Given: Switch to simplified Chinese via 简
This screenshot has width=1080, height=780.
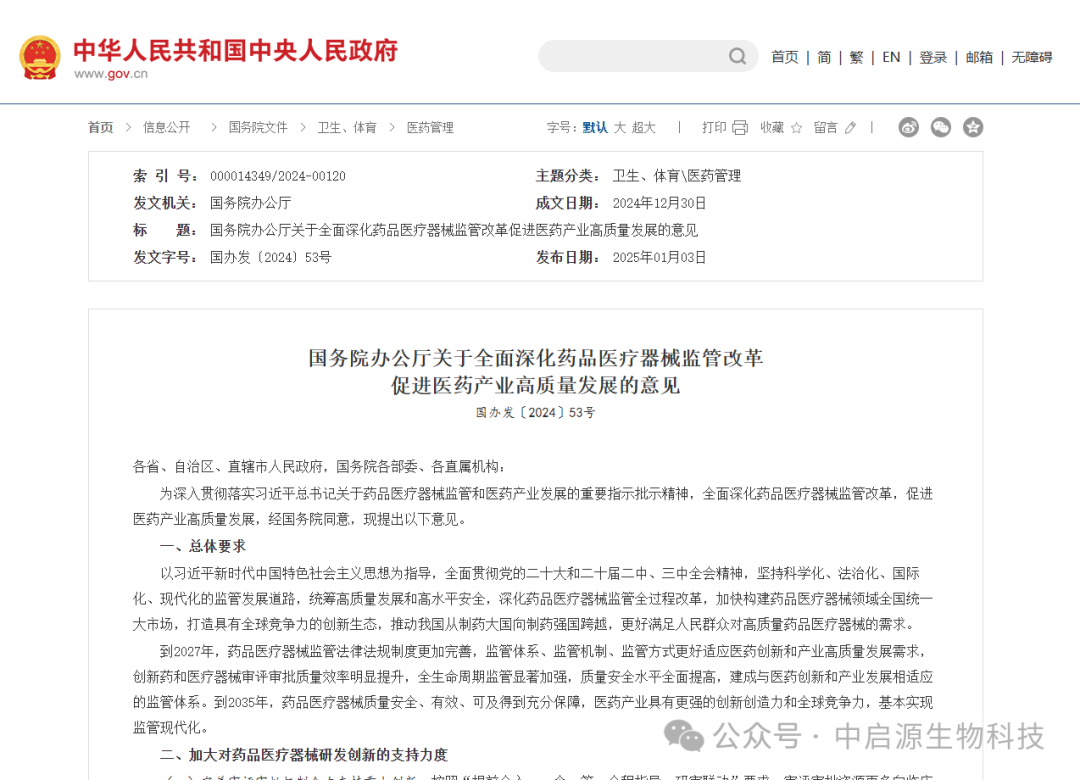Looking at the screenshot, I should coord(824,57).
